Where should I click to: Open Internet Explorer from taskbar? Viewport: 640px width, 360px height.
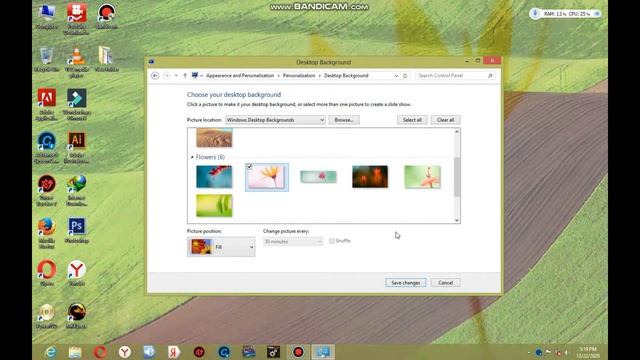pos(51,352)
